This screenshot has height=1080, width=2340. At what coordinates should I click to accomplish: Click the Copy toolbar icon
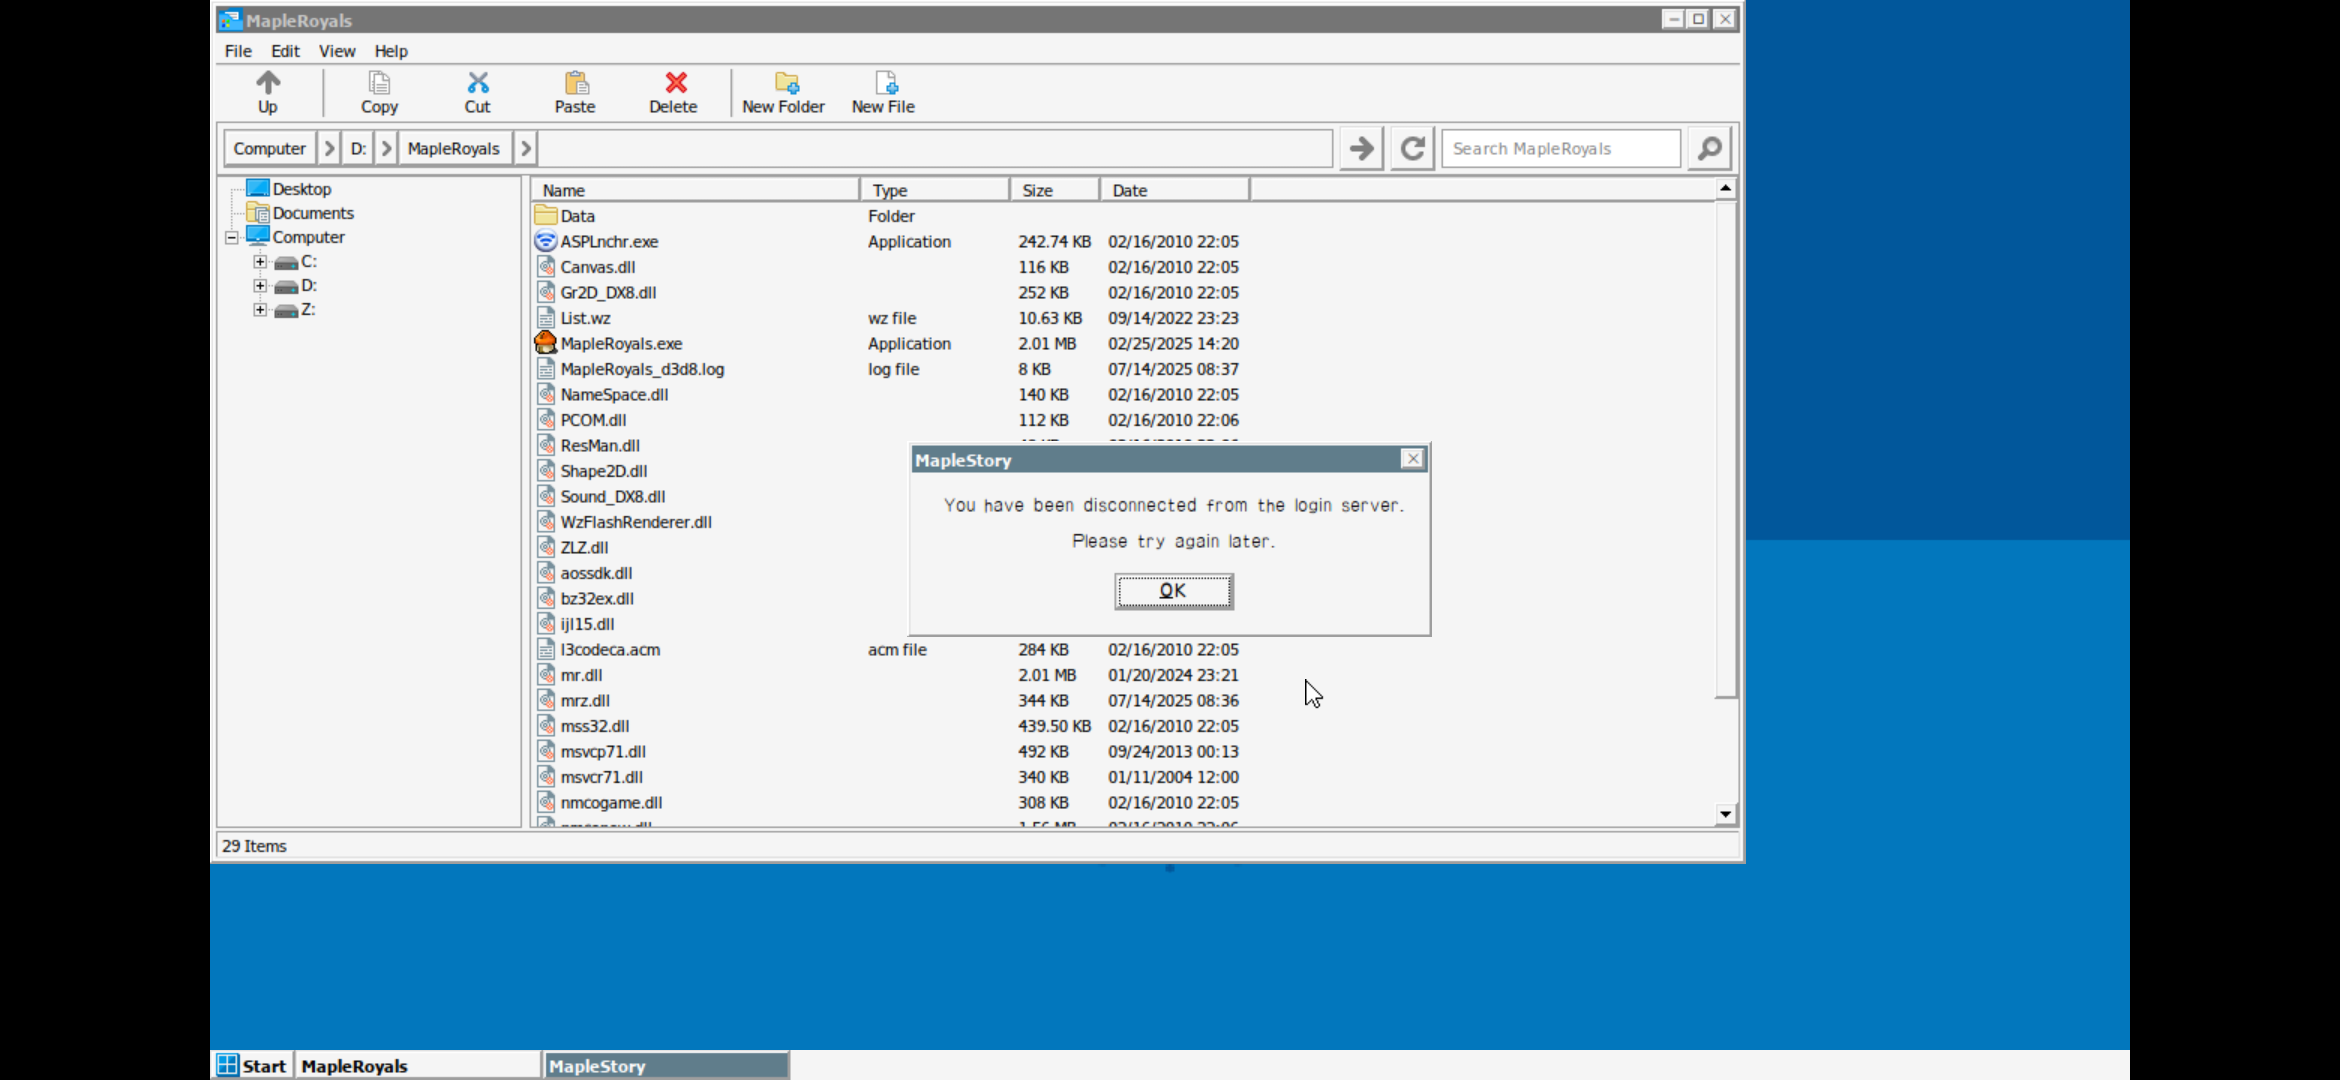pyautogui.click(x=379, y=83)
